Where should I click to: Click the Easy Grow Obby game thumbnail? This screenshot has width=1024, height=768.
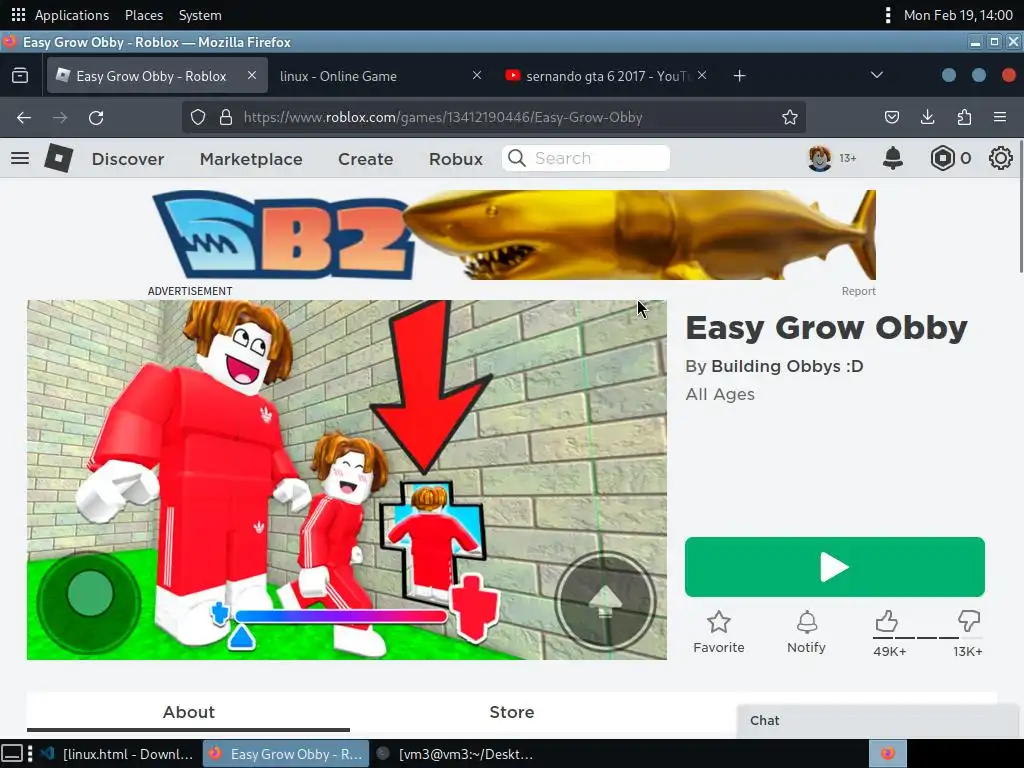(x=347, y=480)
